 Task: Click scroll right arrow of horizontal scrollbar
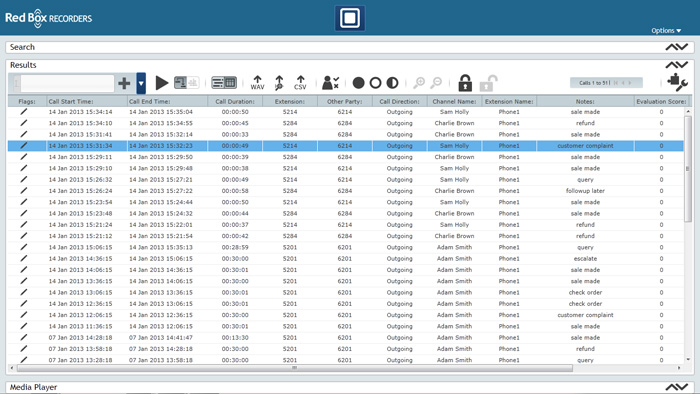tap(679, 368)
